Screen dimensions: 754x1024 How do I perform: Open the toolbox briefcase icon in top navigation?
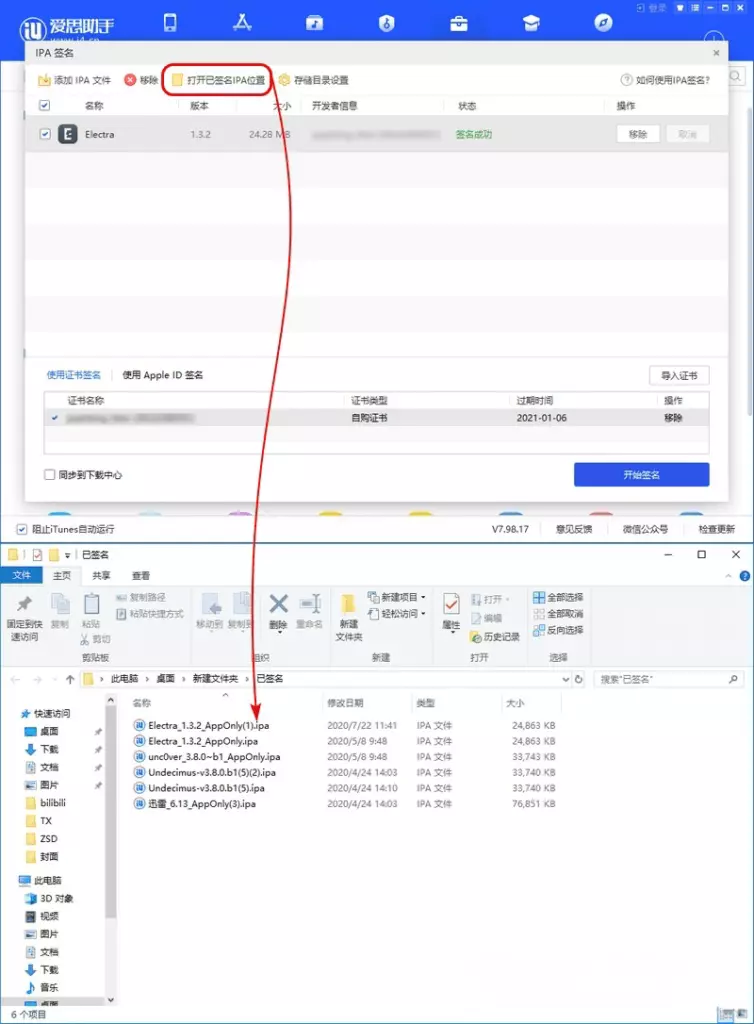(x=459, y=22)
